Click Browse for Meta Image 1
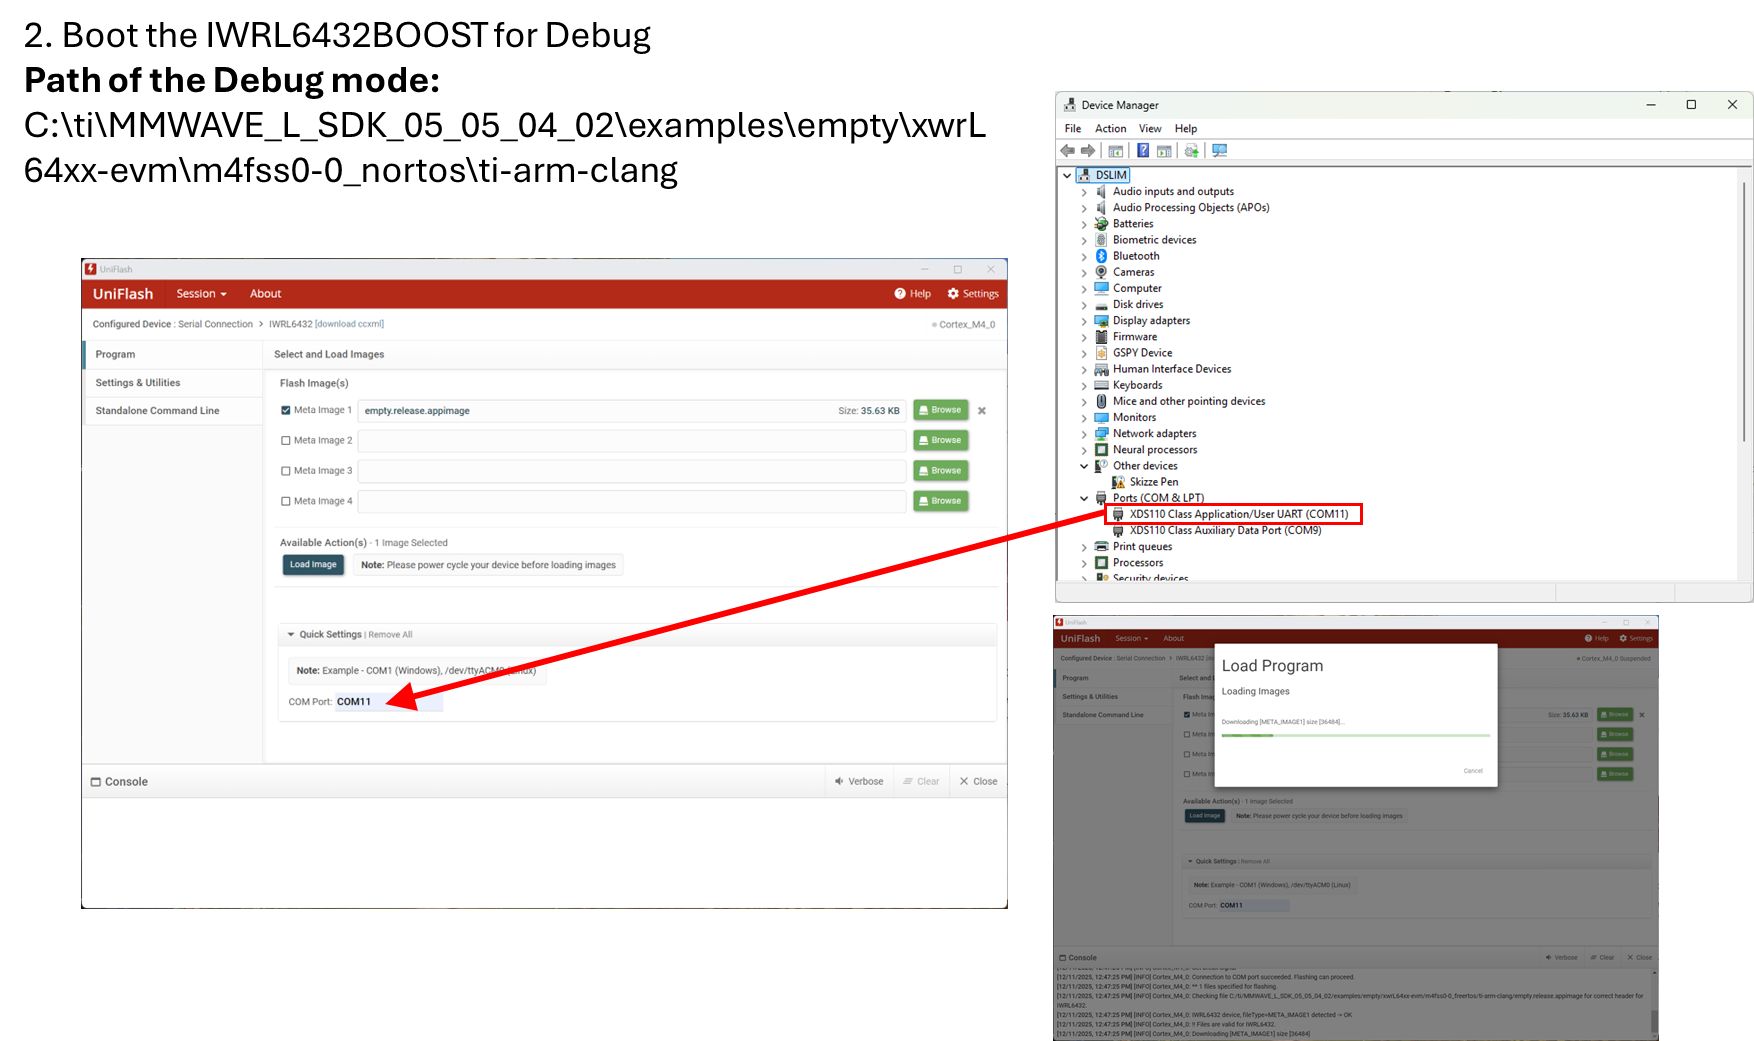The height and width of the screenshot is (1041, 1754). pos(940,410)
